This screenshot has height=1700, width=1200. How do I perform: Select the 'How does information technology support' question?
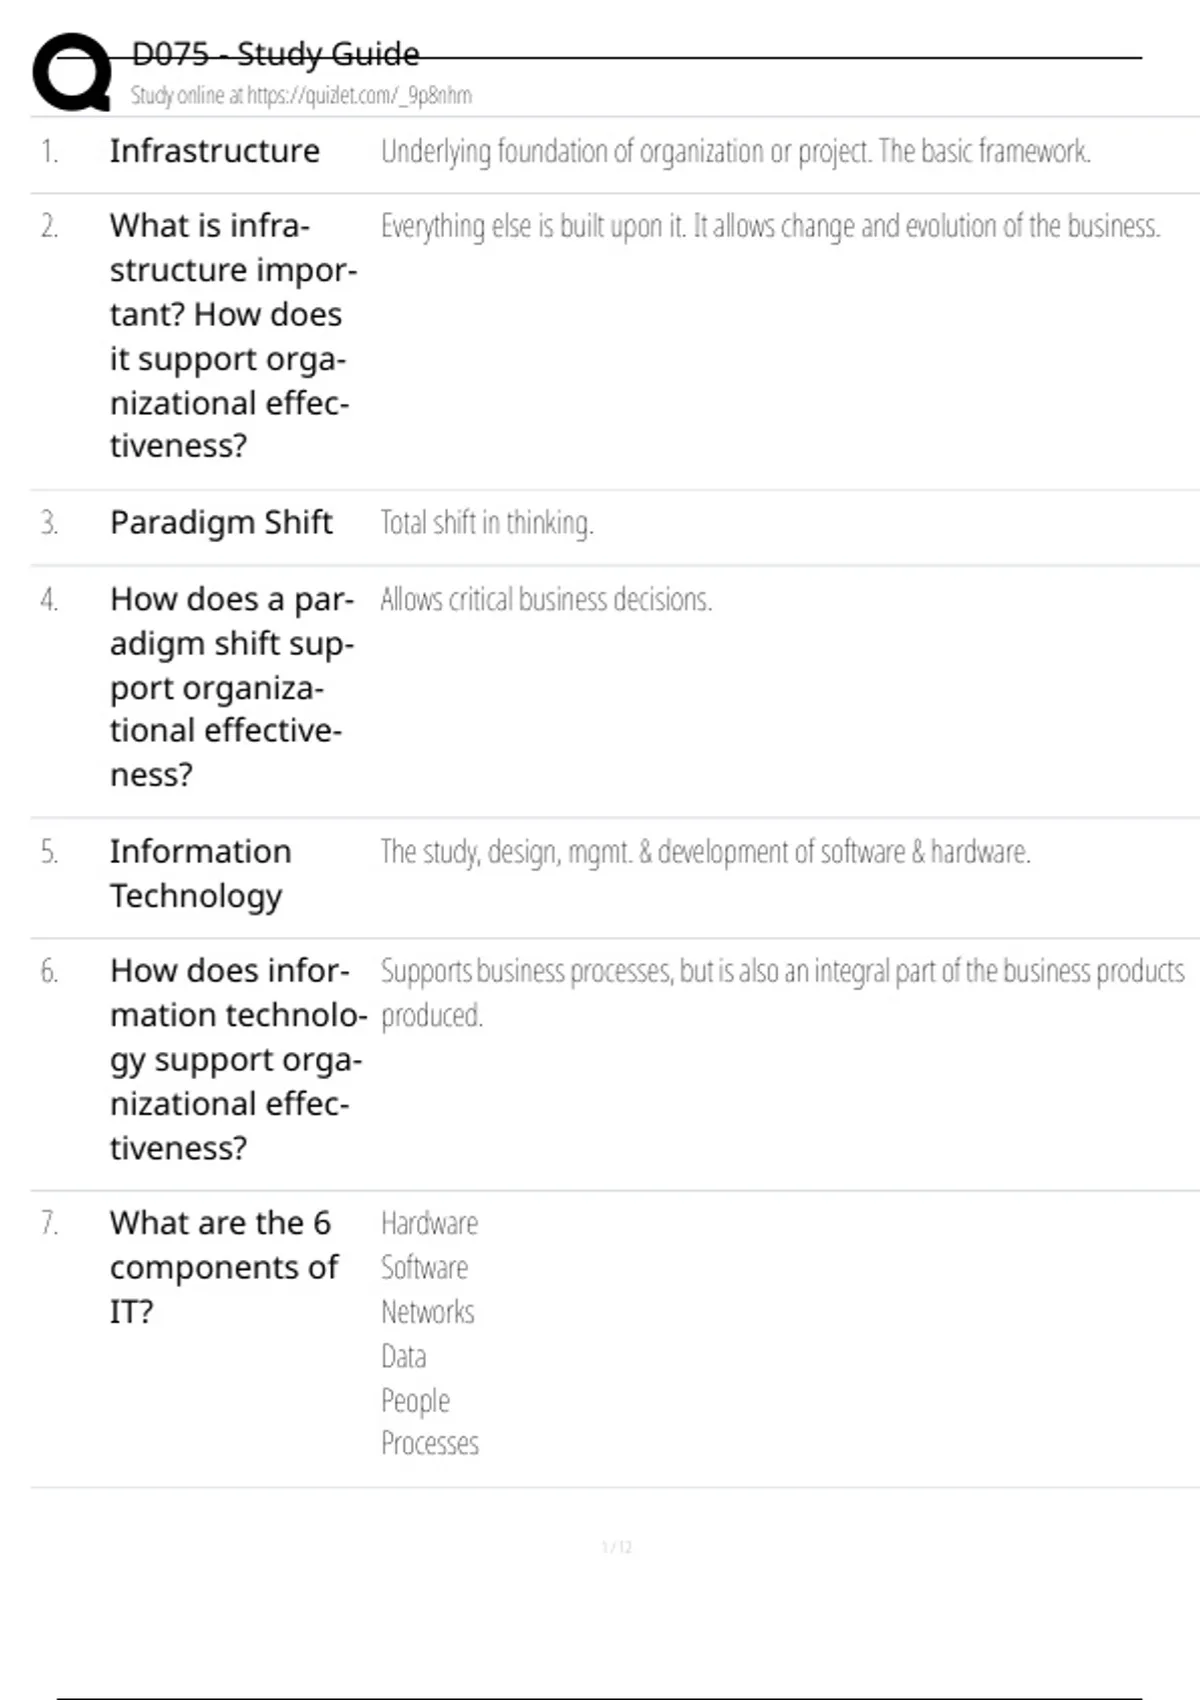[x=236, y=1059]
